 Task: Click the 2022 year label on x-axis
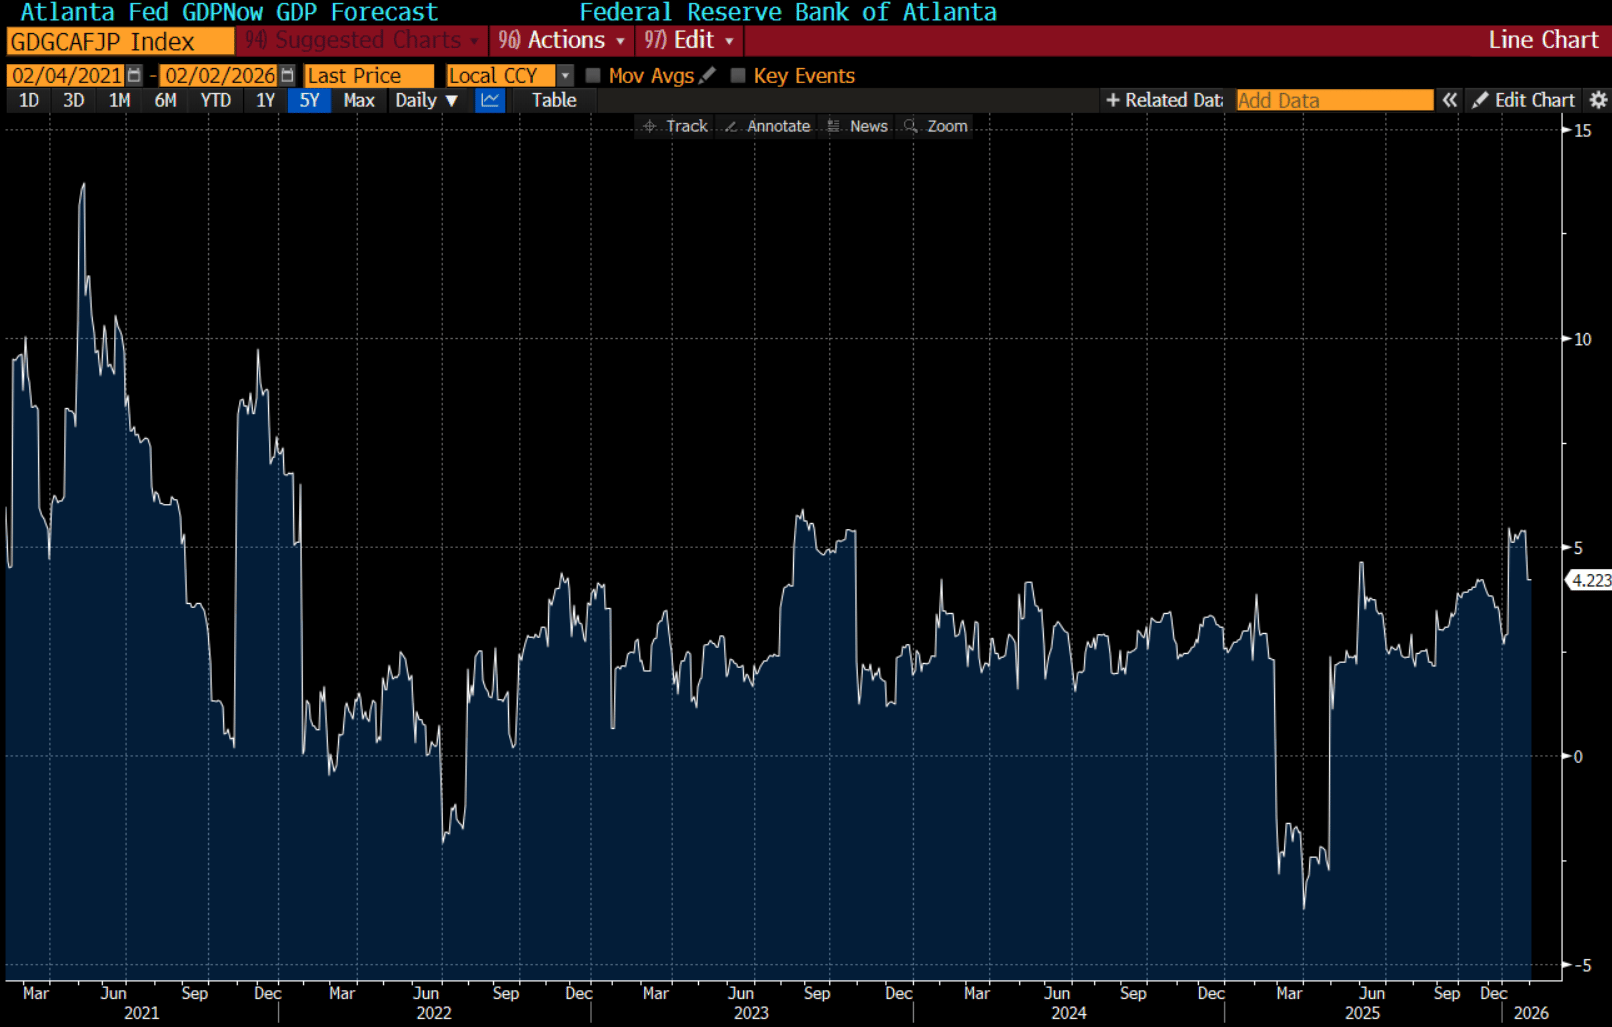[434, 1013]
